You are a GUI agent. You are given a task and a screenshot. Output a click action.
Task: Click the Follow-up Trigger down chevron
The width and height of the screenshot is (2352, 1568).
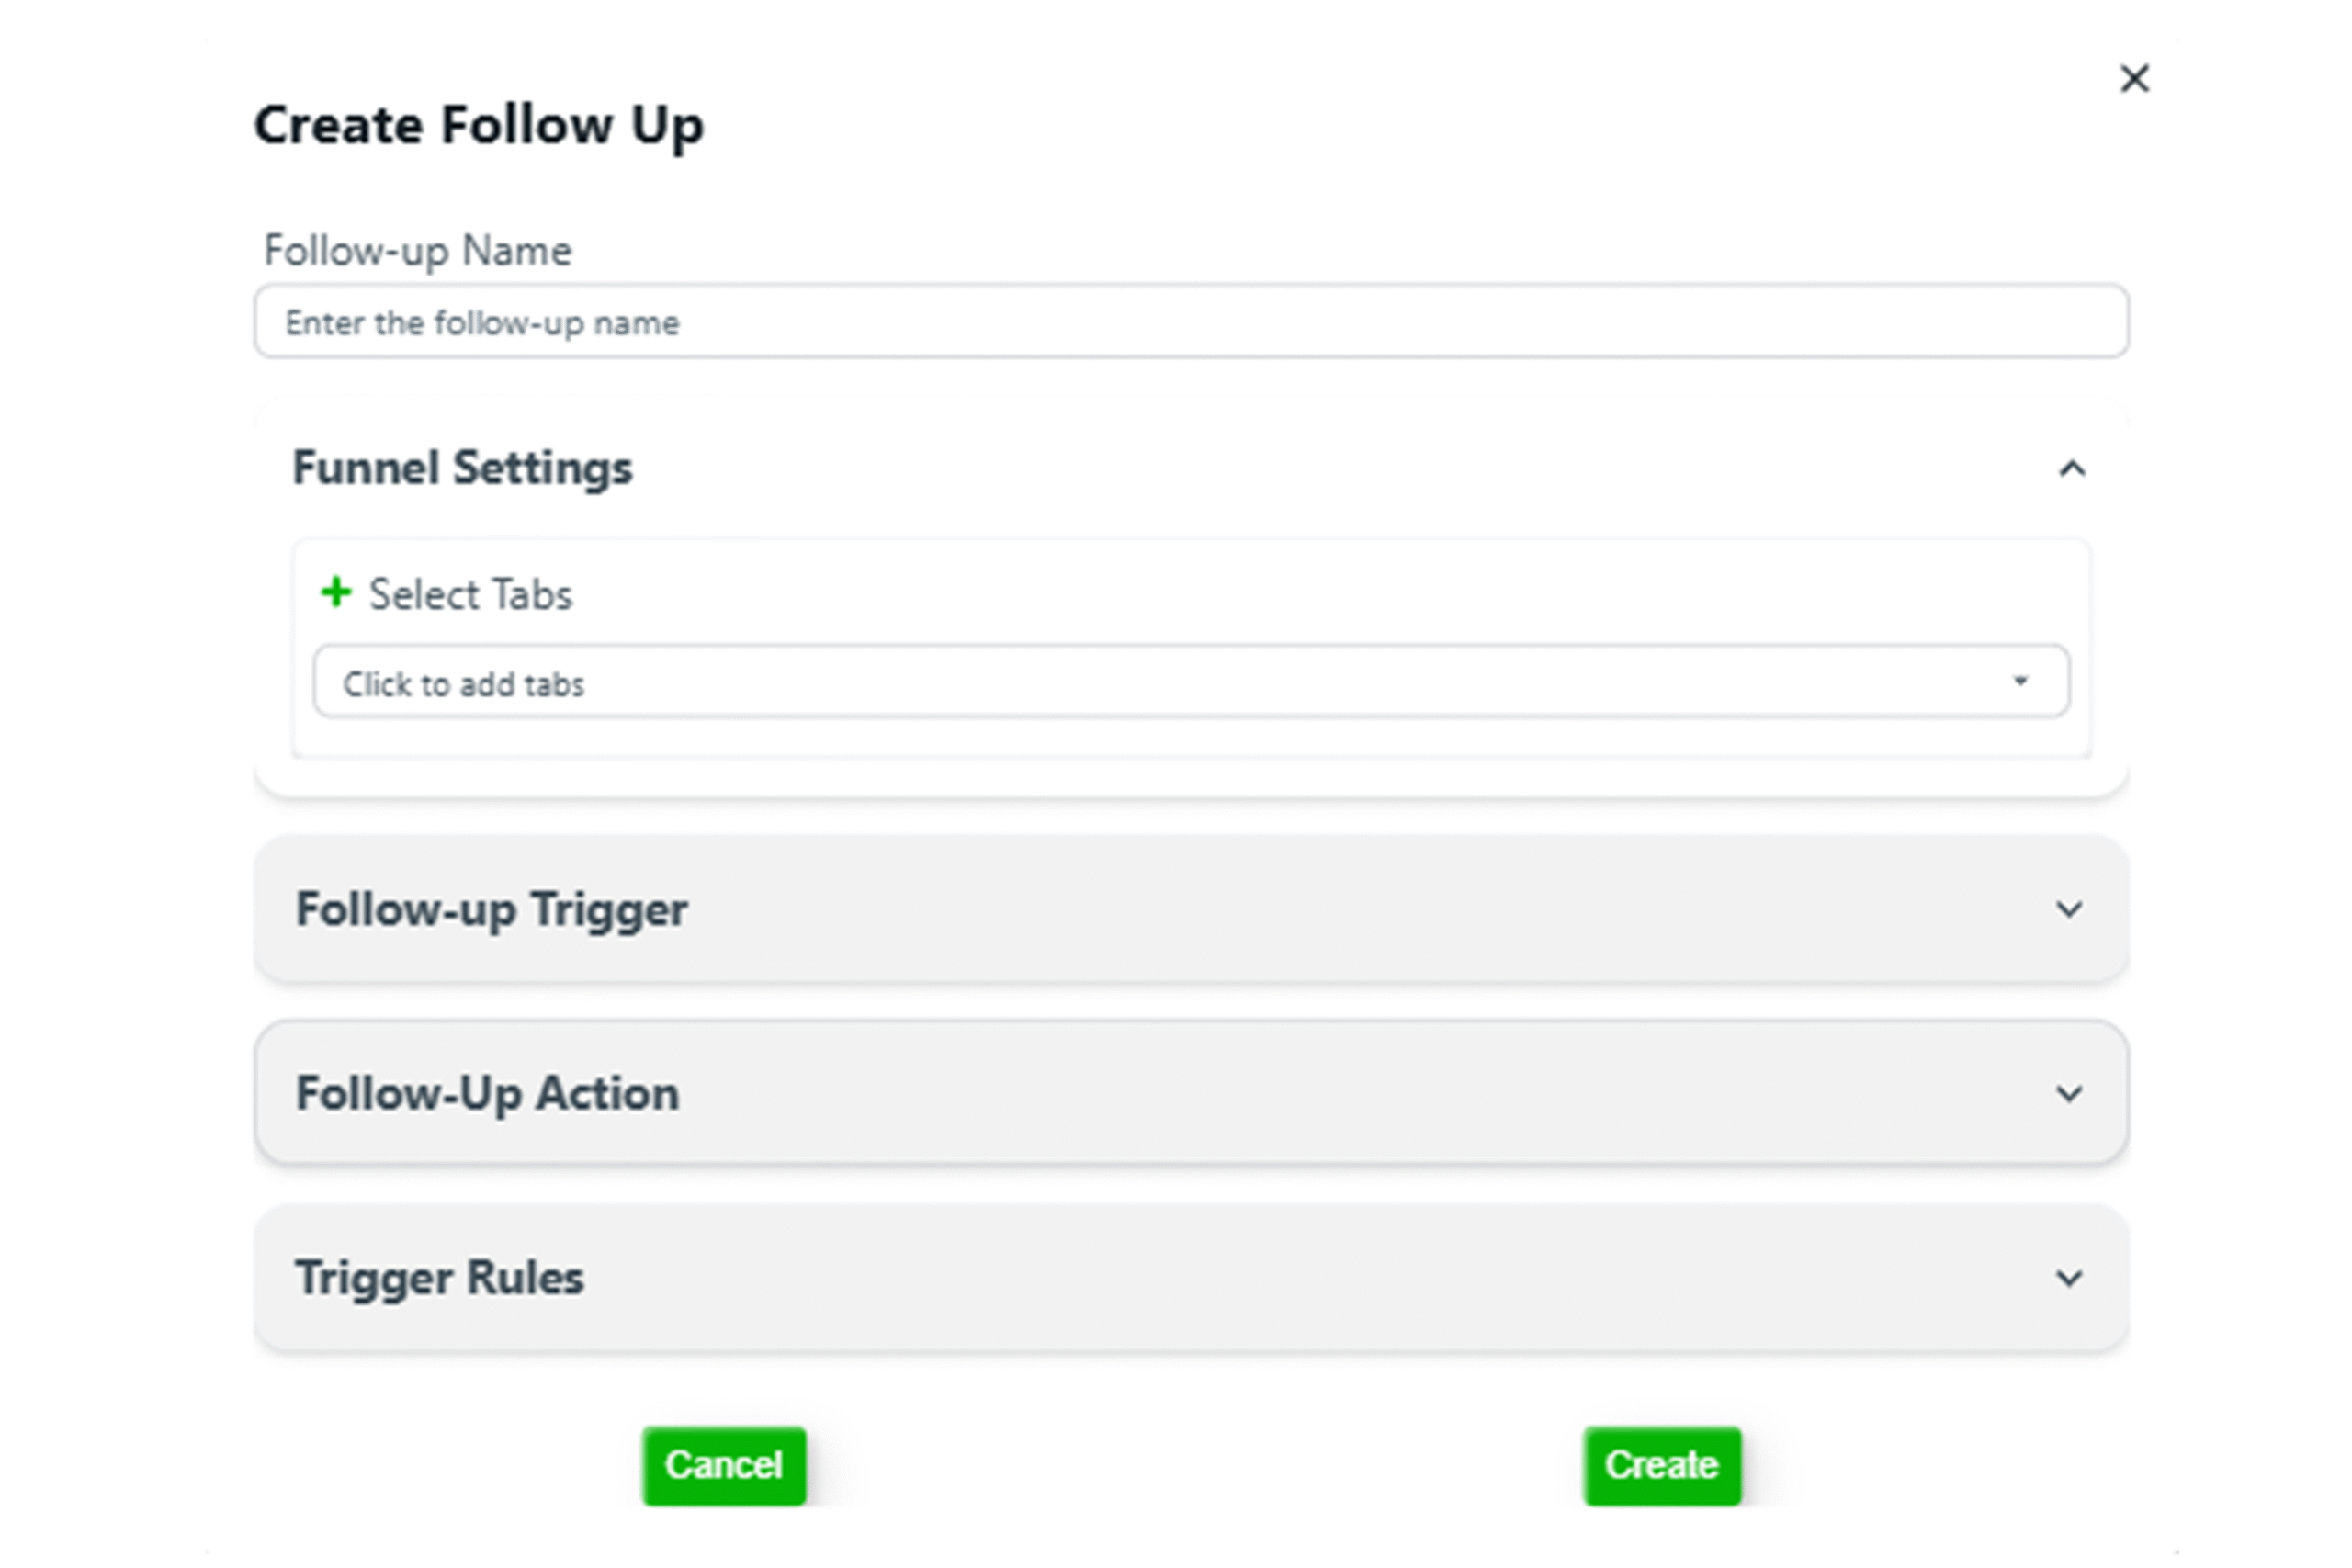tap(2069, 909)
